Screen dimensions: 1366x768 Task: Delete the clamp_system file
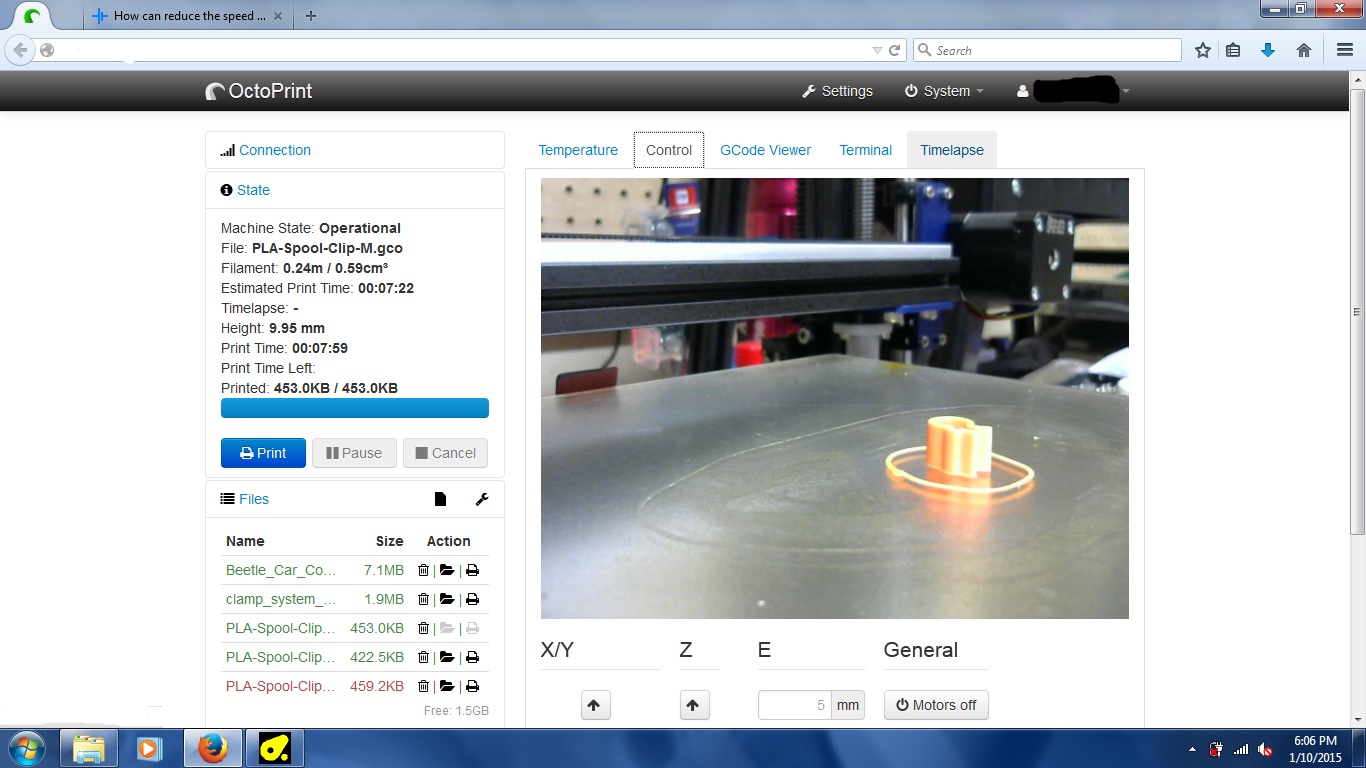pos(423,599)
